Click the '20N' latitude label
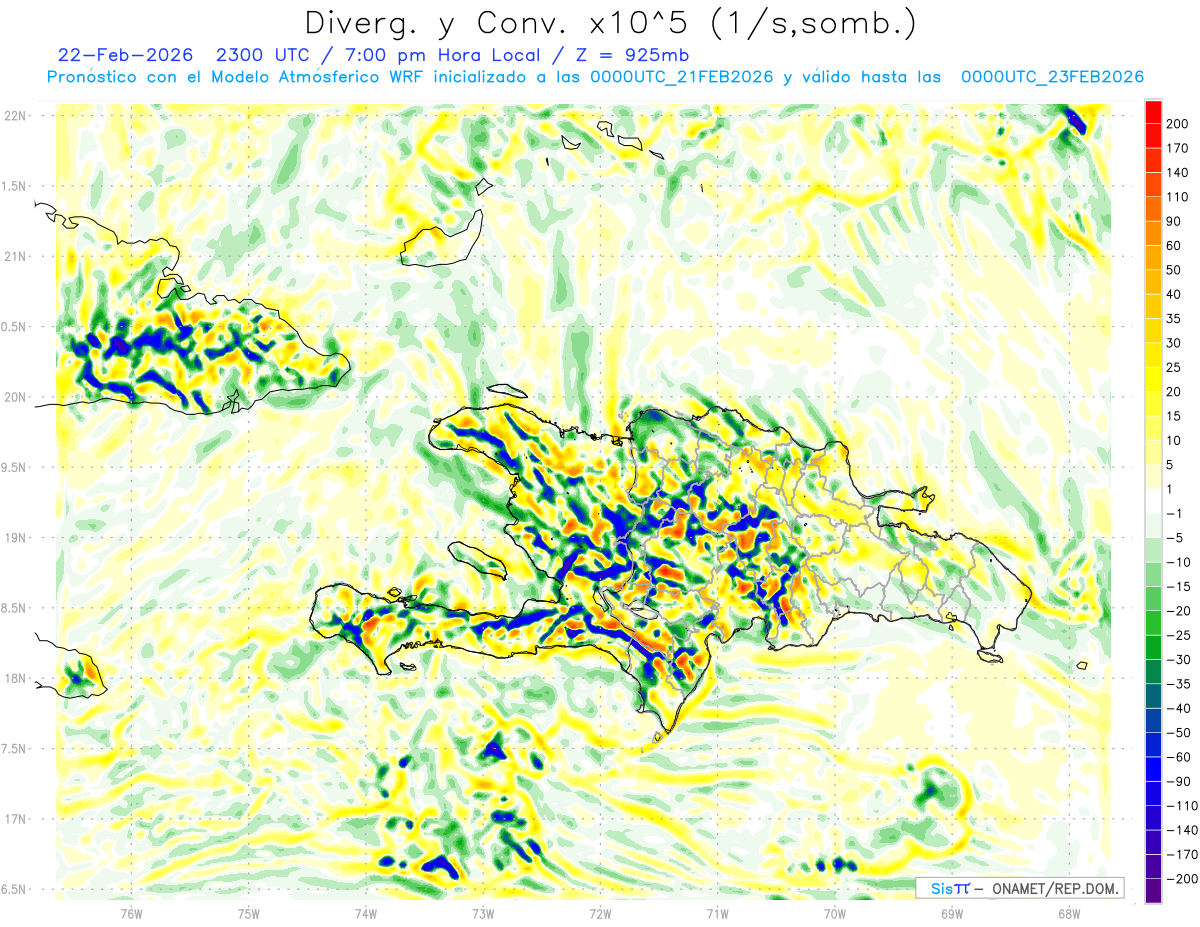The height and width of the screenshot is (927, 1200). click(16, 397)
